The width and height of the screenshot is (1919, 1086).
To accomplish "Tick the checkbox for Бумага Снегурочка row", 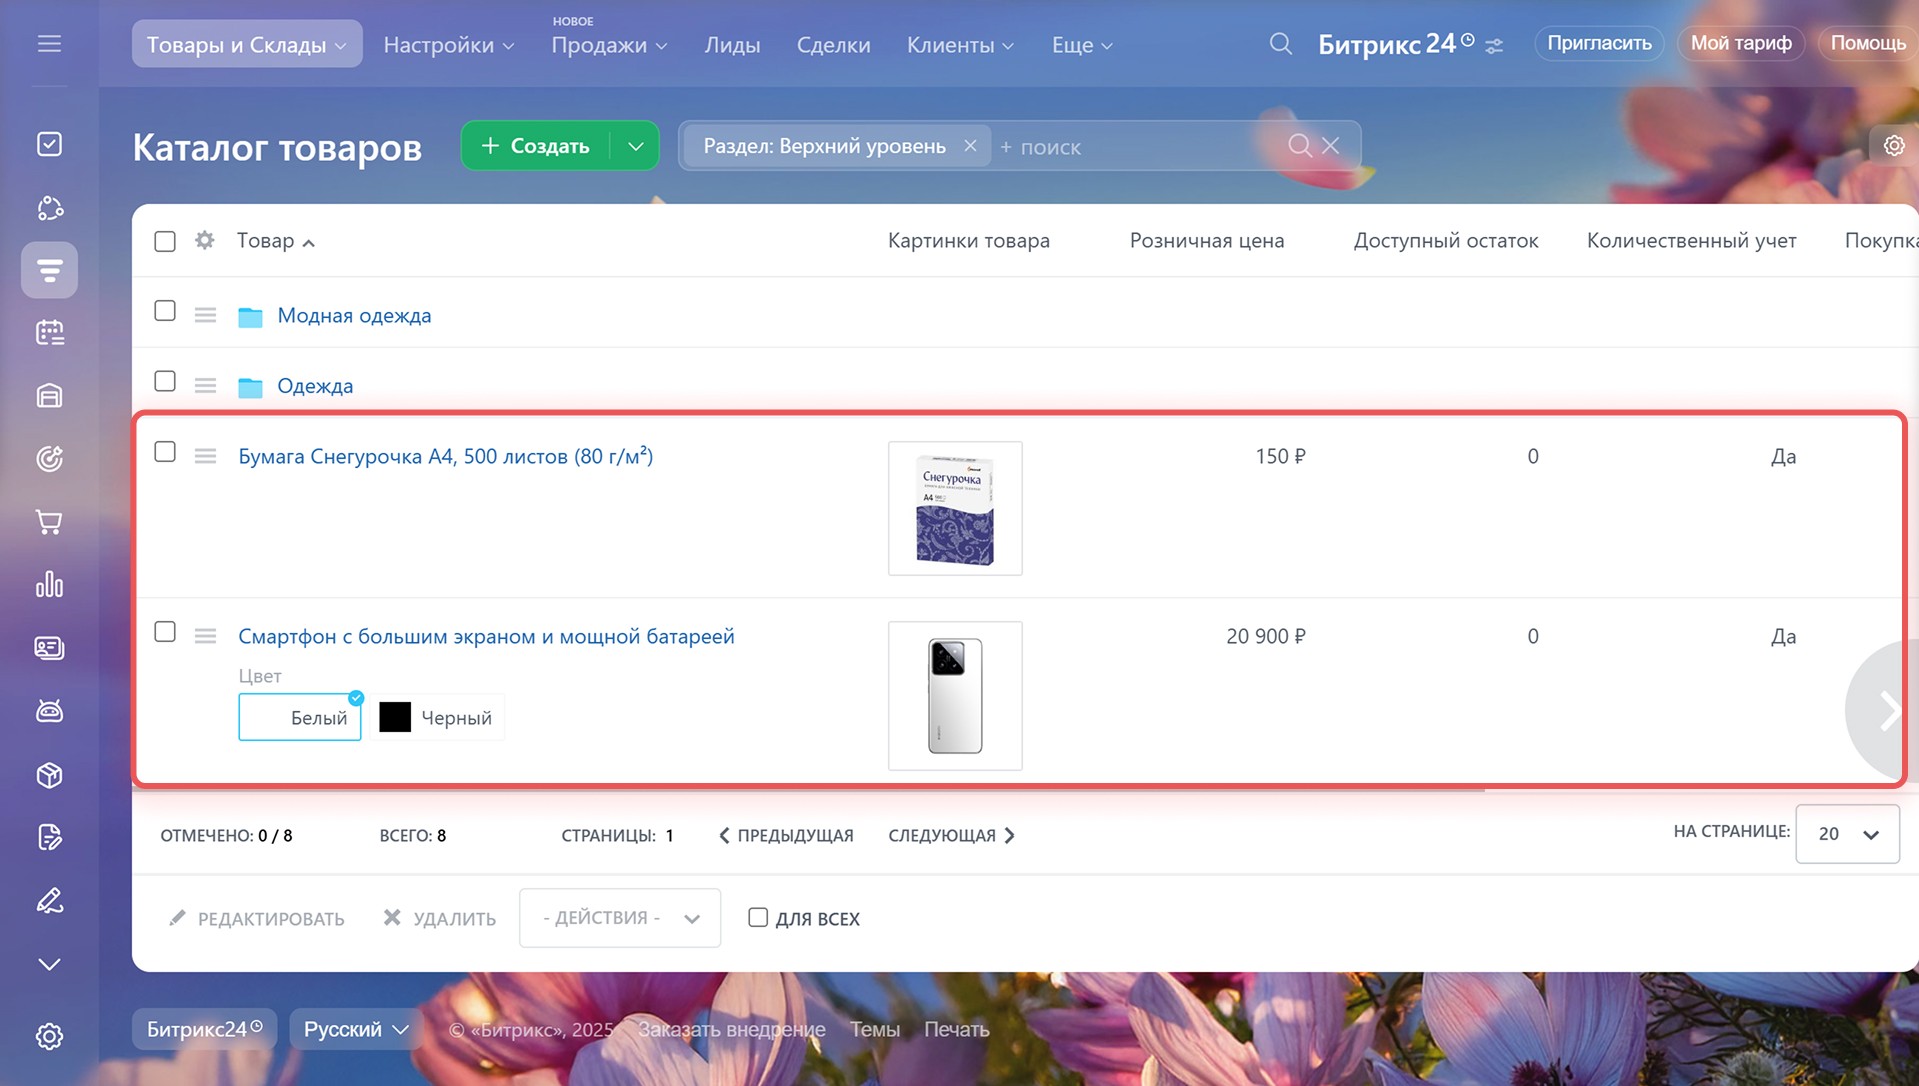I will tap(165, 453).
